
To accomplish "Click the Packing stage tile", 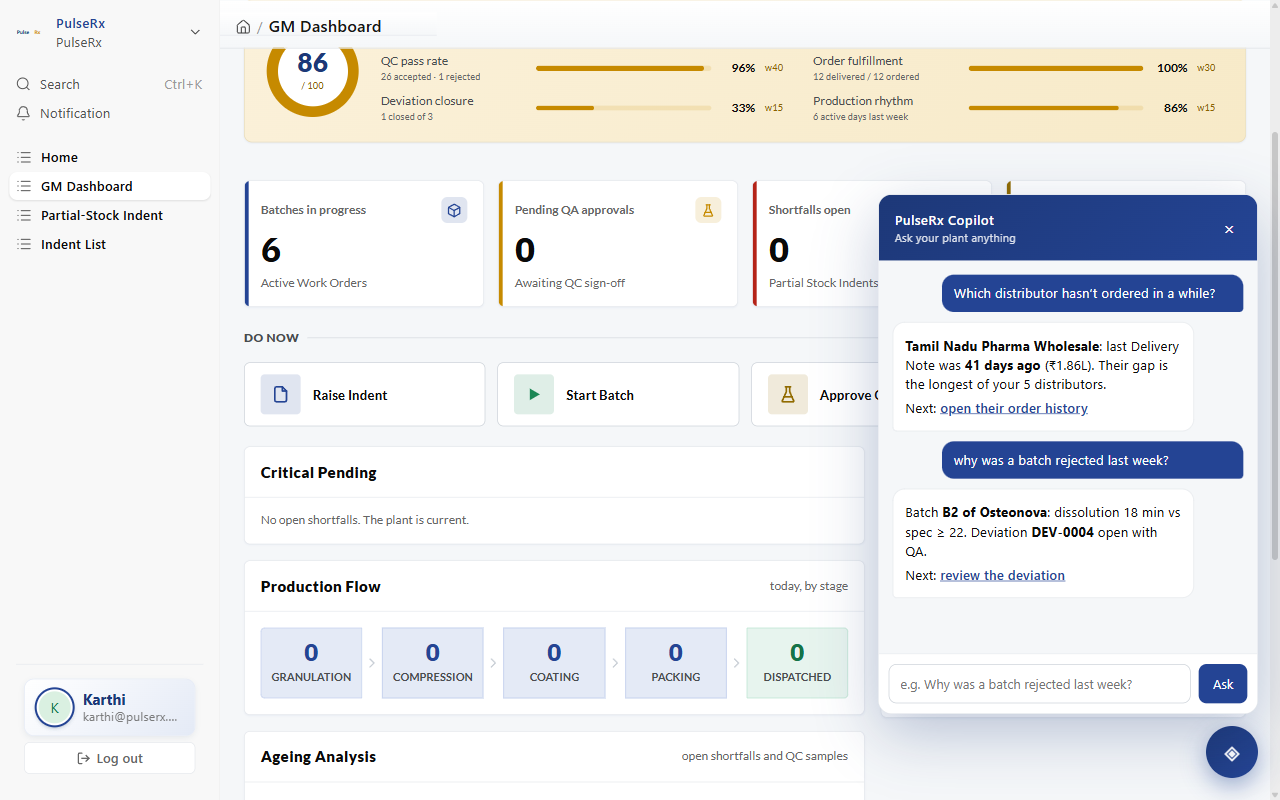I will [676, 663].
